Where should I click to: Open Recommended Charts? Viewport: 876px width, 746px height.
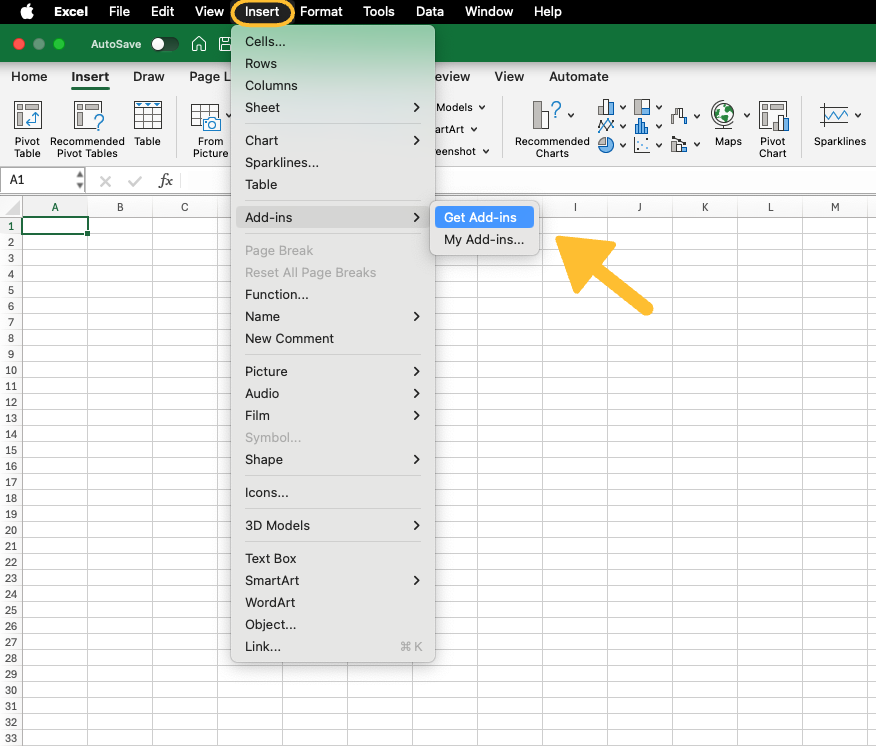tap(551, 128)
